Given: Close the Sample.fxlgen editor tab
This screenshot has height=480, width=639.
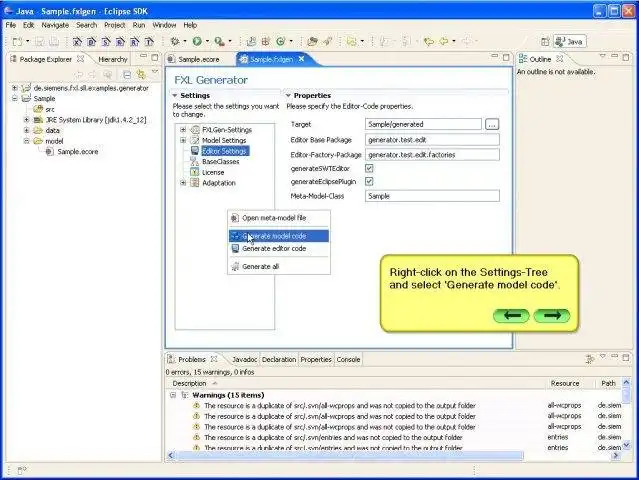Looking at the screenshot, I should (x=301, y=59).
